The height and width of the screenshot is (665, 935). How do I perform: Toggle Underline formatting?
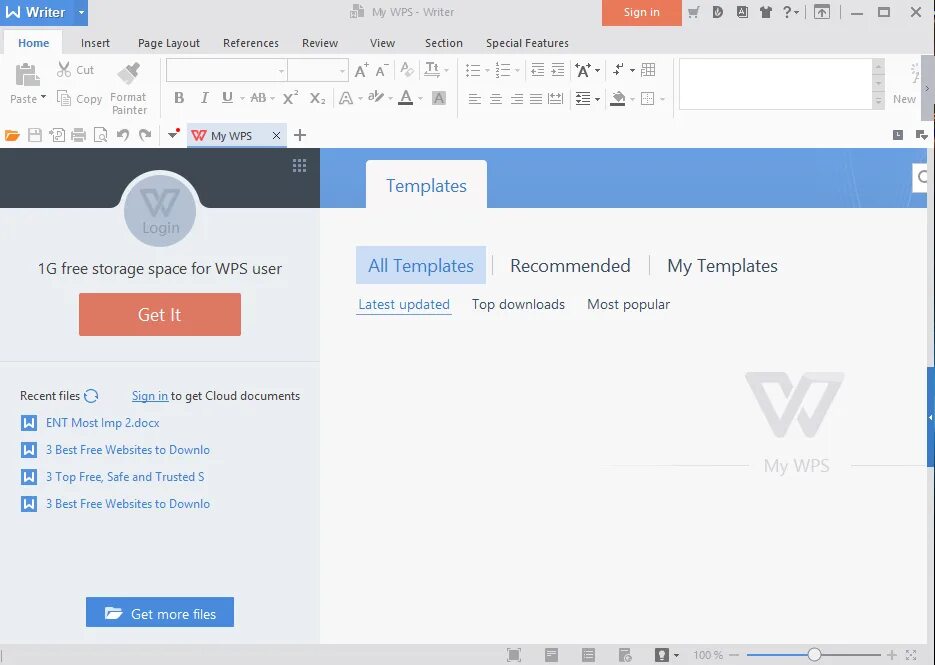pyautogui.click(x=227, y=98)
